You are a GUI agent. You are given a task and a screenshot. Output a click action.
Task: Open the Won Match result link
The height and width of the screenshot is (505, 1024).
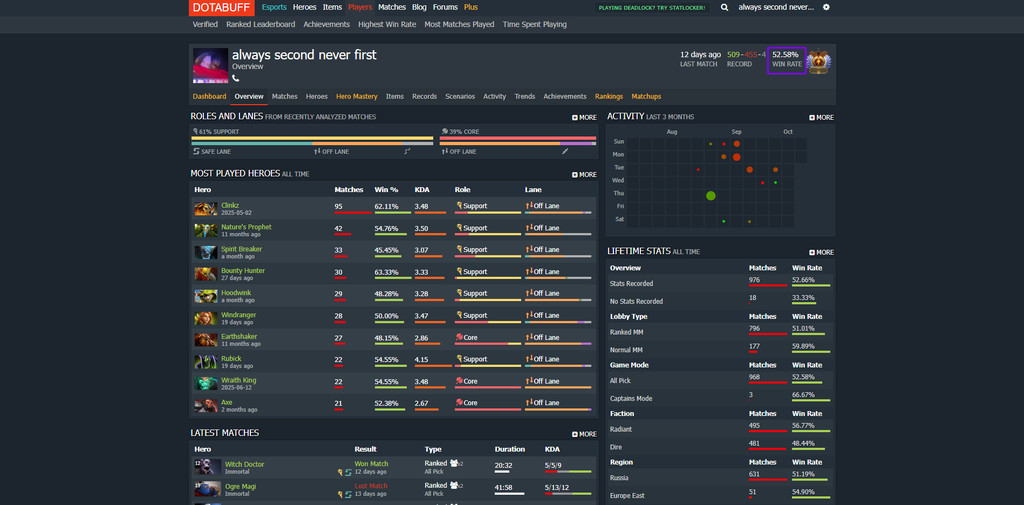coord(372,464)
